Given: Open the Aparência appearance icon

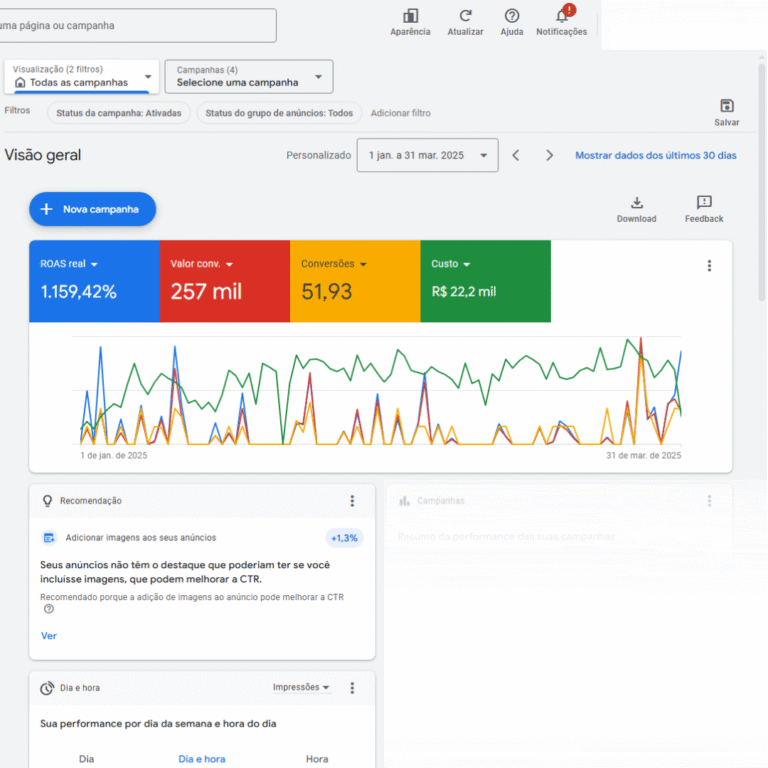Looking at the screenshot, I should point(410,16).
